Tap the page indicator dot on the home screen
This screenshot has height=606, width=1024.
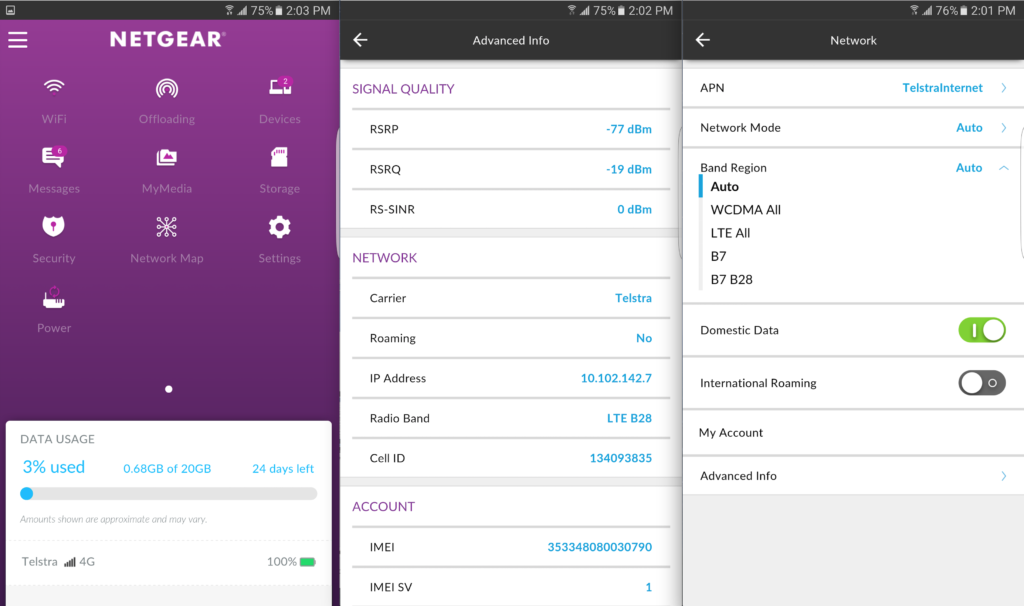168,389
